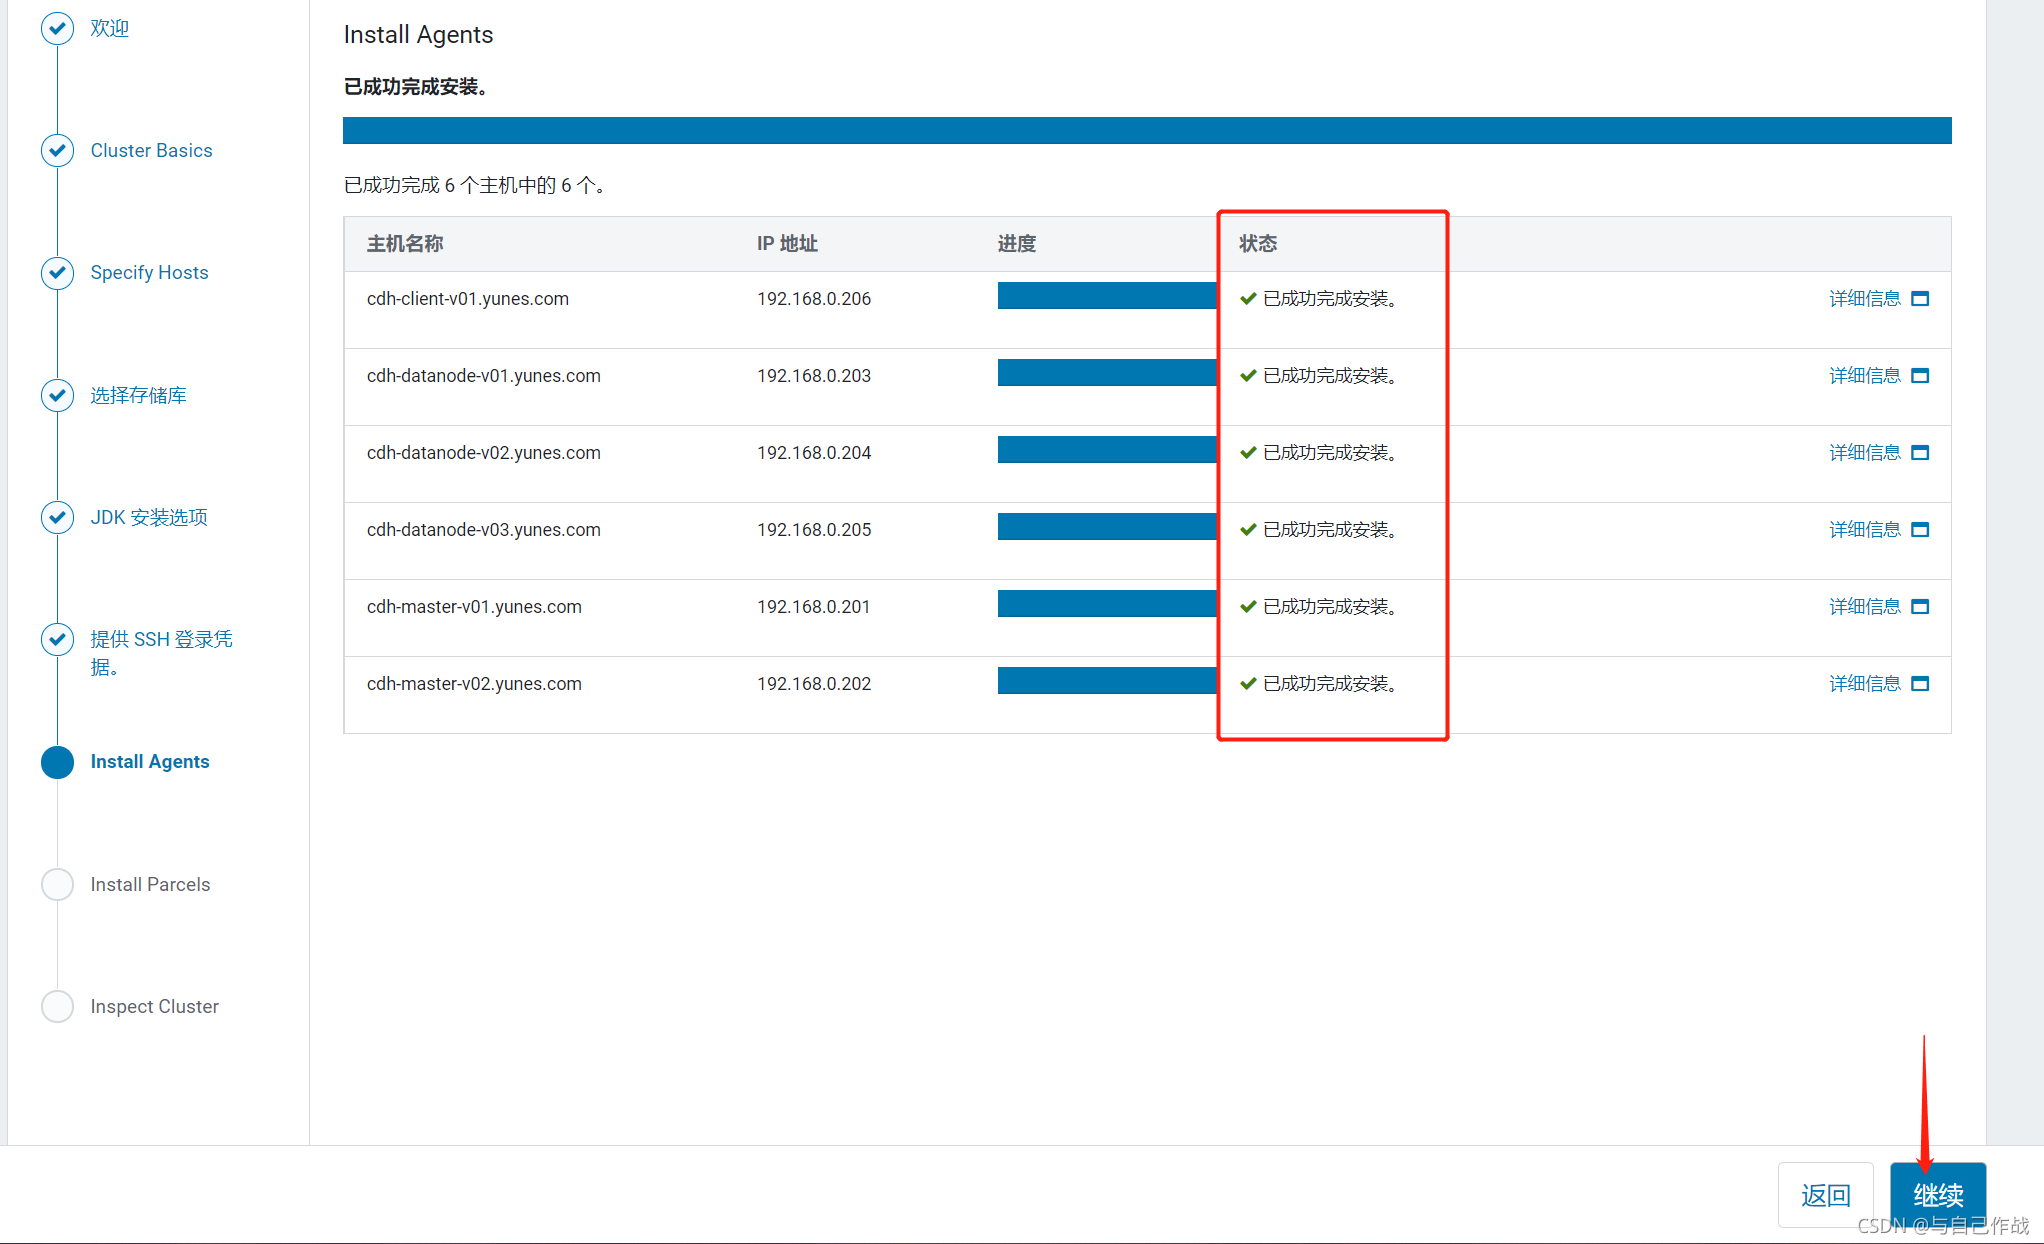This screenshot has height=1244, width=2044.
Task: Click the checkmark icon beside 欢迎 step
Action: [57, 28]
